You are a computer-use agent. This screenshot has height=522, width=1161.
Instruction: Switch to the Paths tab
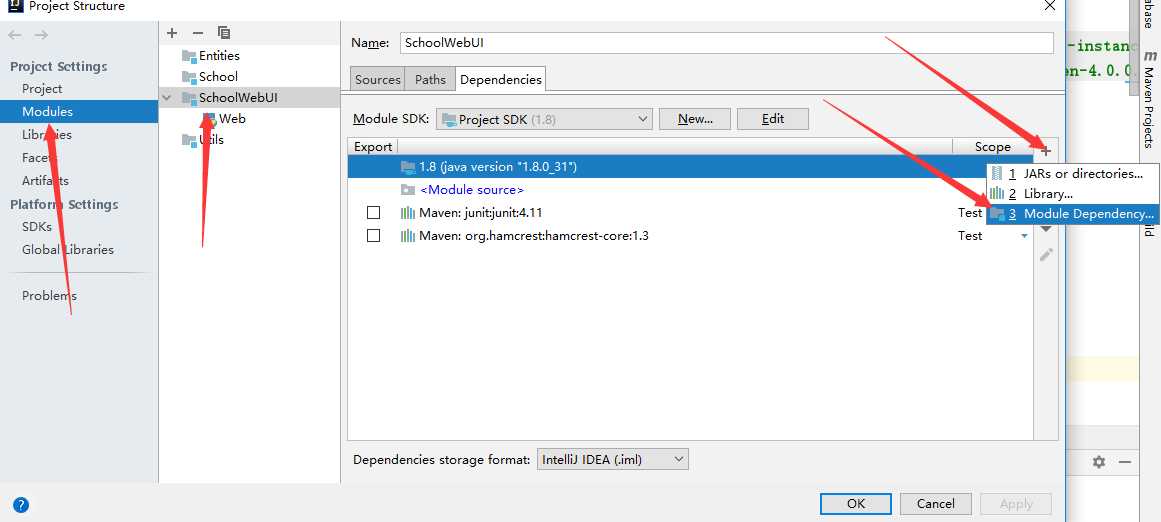(x=430, y=80)
